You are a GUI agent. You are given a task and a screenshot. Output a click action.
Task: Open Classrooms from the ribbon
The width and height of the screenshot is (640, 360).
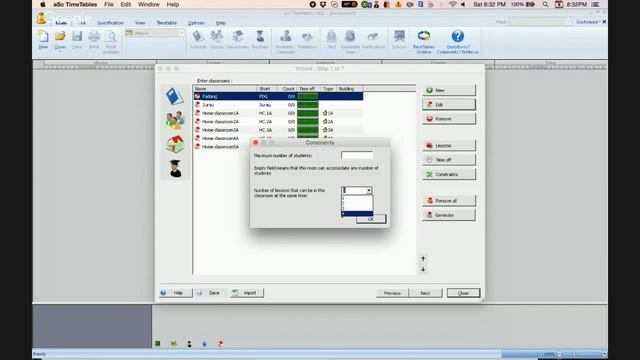click(238, 39)
